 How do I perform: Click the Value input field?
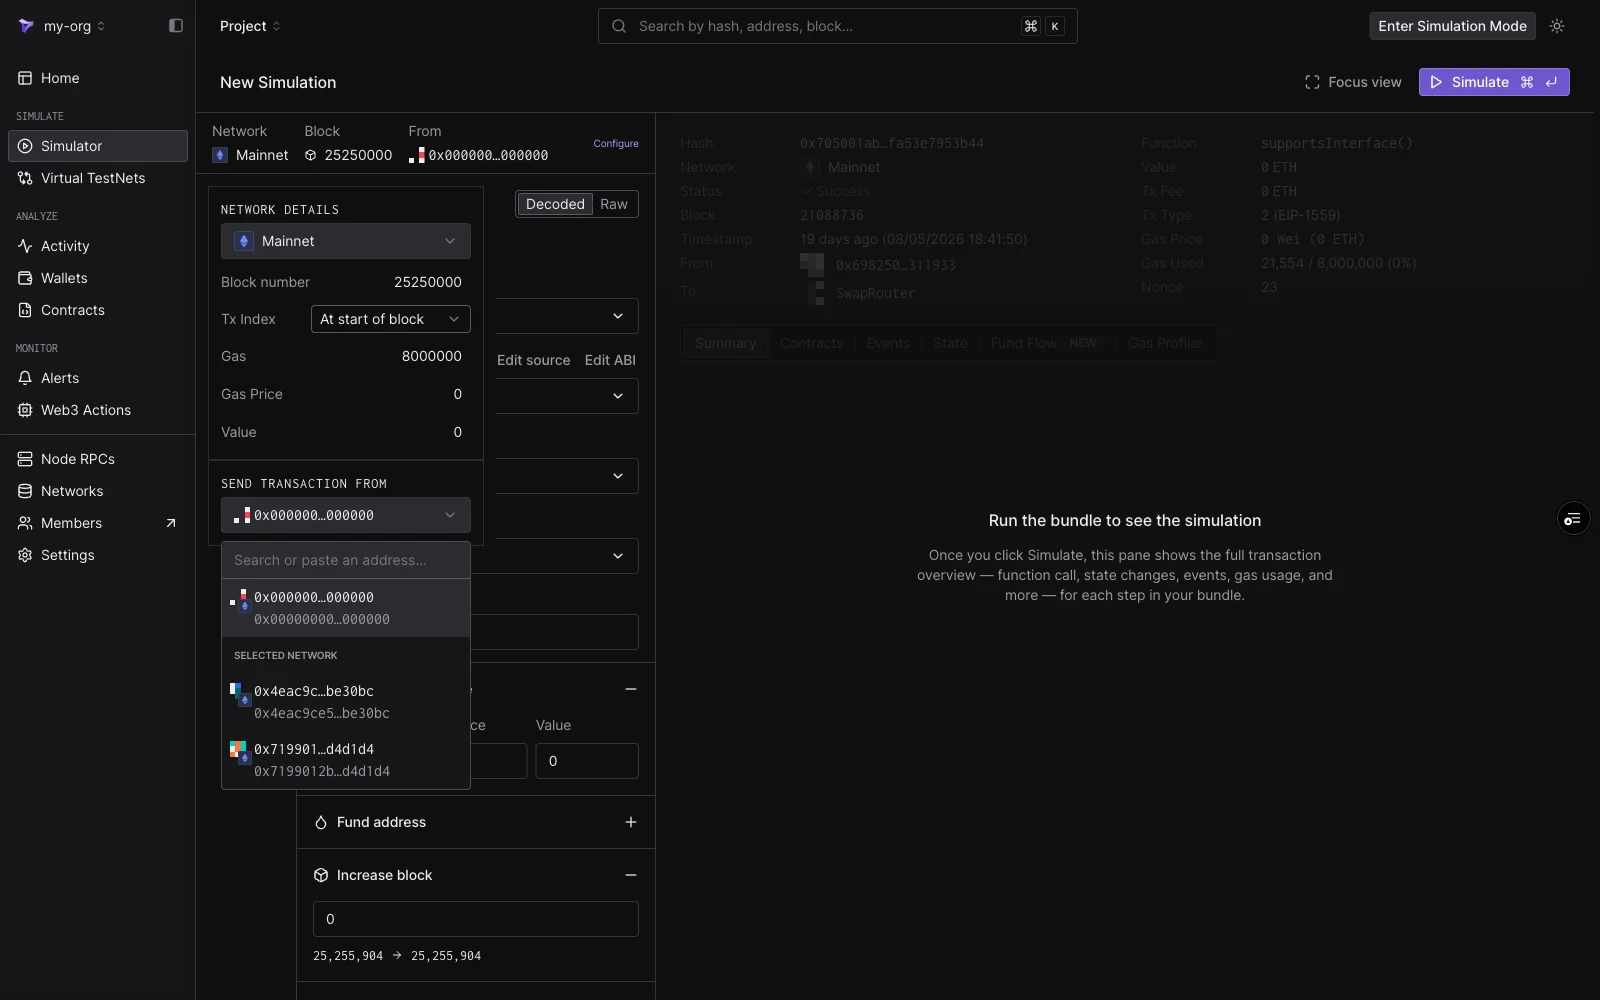tap(587, 761)
